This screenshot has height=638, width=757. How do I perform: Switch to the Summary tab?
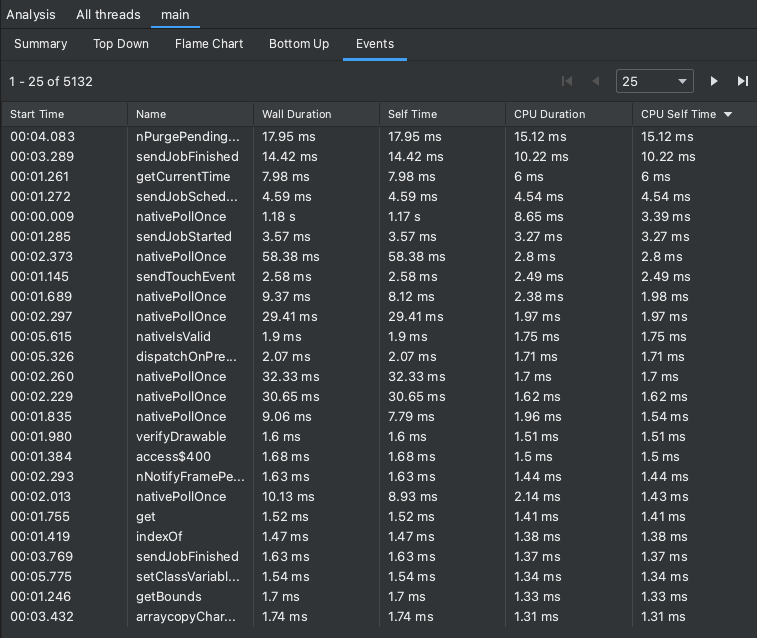(x=41, y=44)
